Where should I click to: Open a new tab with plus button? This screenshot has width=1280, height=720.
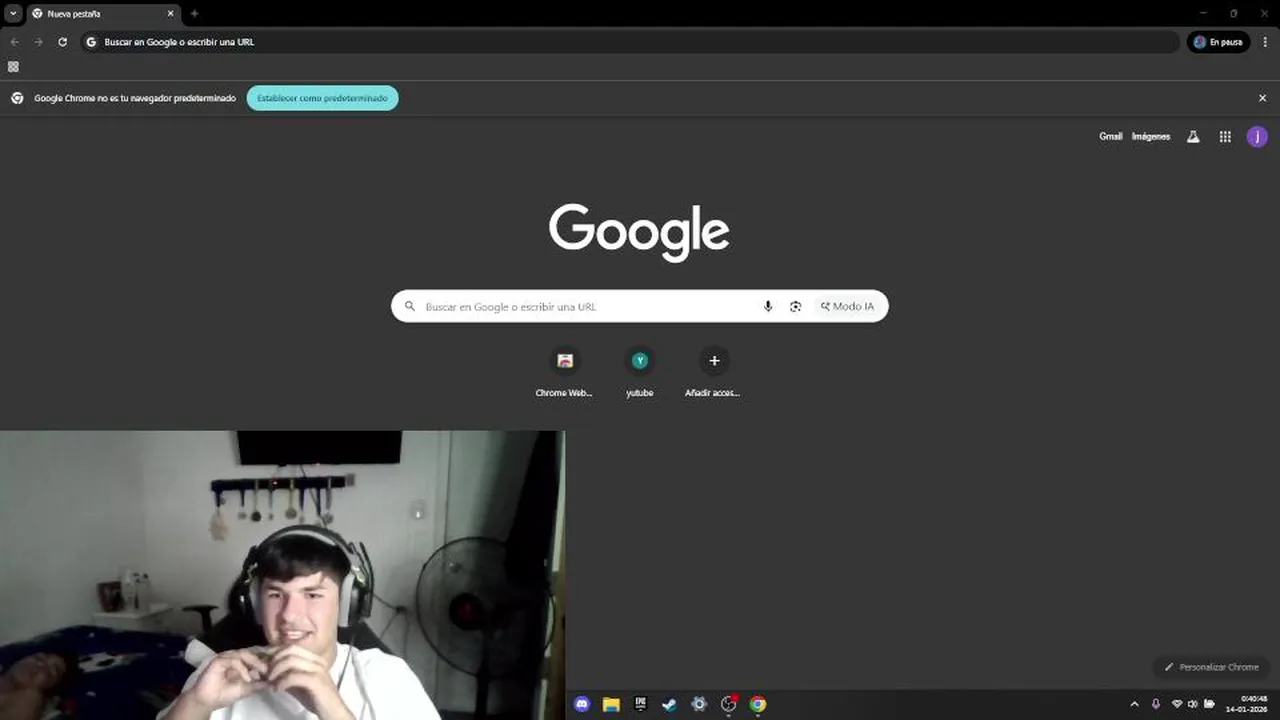[x=194, y=14]
